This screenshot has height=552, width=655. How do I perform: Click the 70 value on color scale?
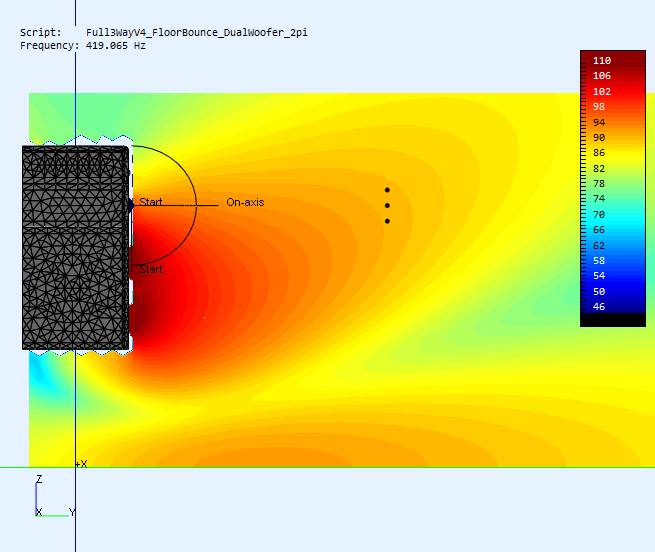(599, 214)
